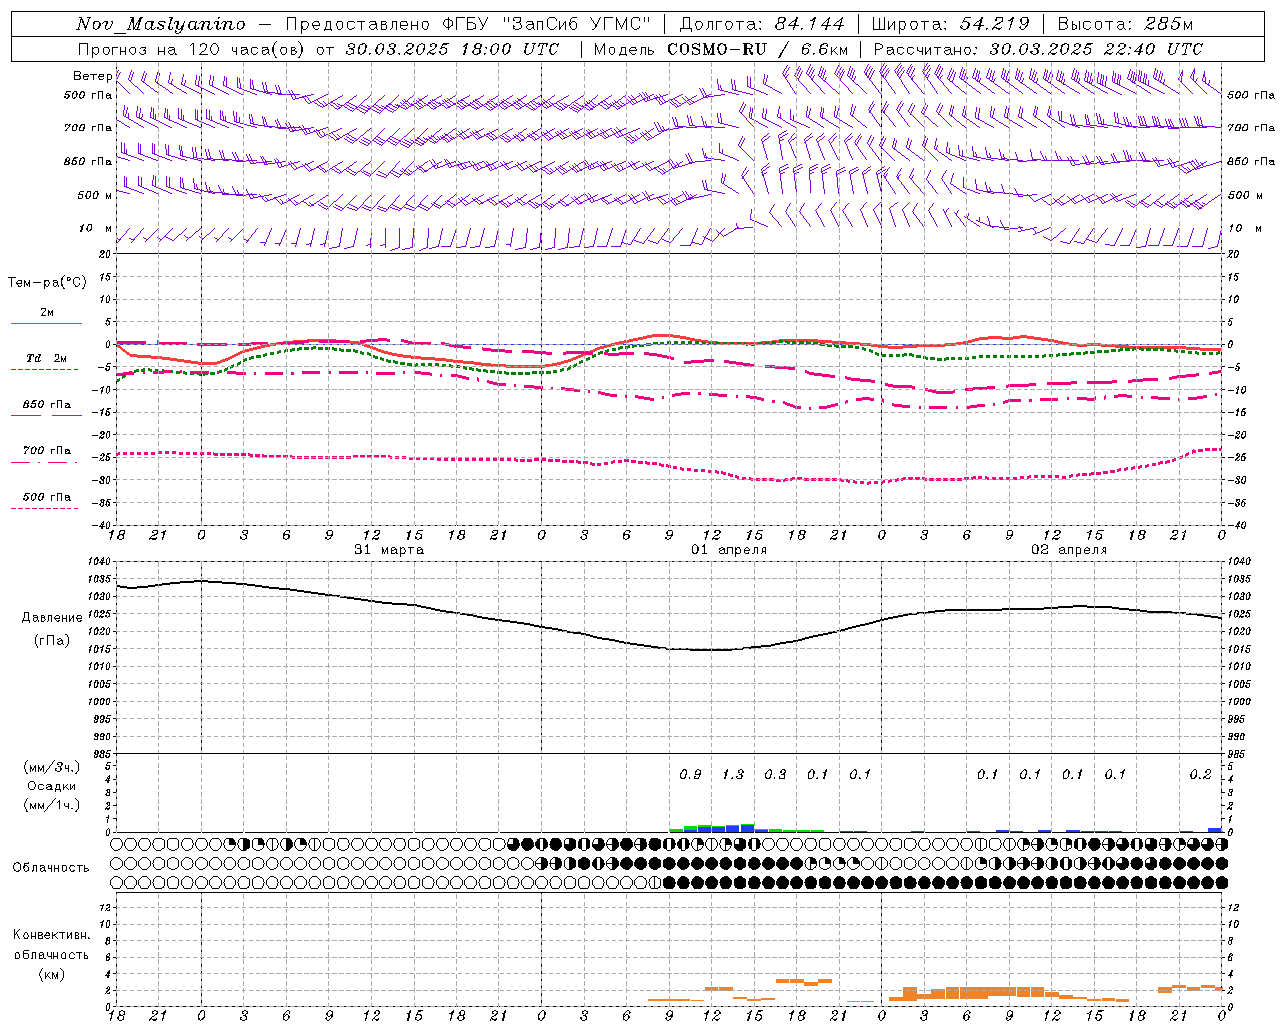The image size is (1280, 1024).
Task: Select the 'Широта: 54.219' latitude value
Action: tap(950, 24)
